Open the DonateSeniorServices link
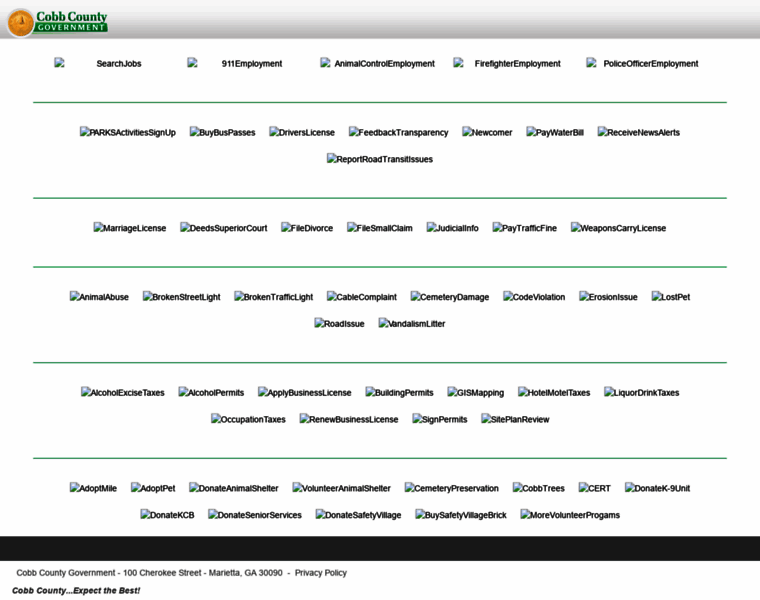Screen dimensions: 760x600 pos(255,515)
